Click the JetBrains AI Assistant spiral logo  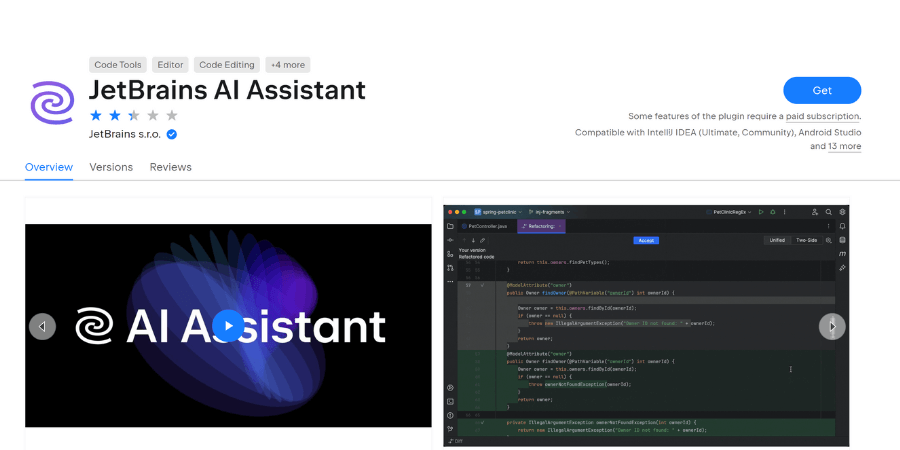(53, 102)
